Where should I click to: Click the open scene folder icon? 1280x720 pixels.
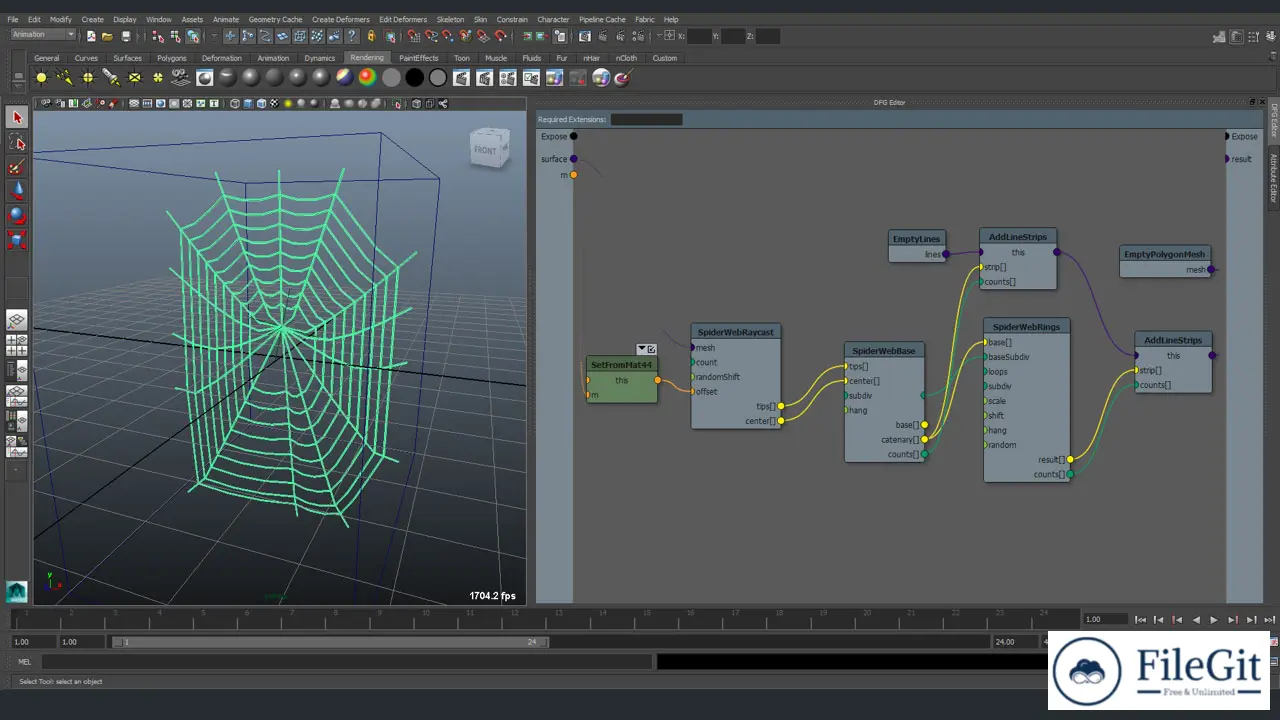click(107, 36)
